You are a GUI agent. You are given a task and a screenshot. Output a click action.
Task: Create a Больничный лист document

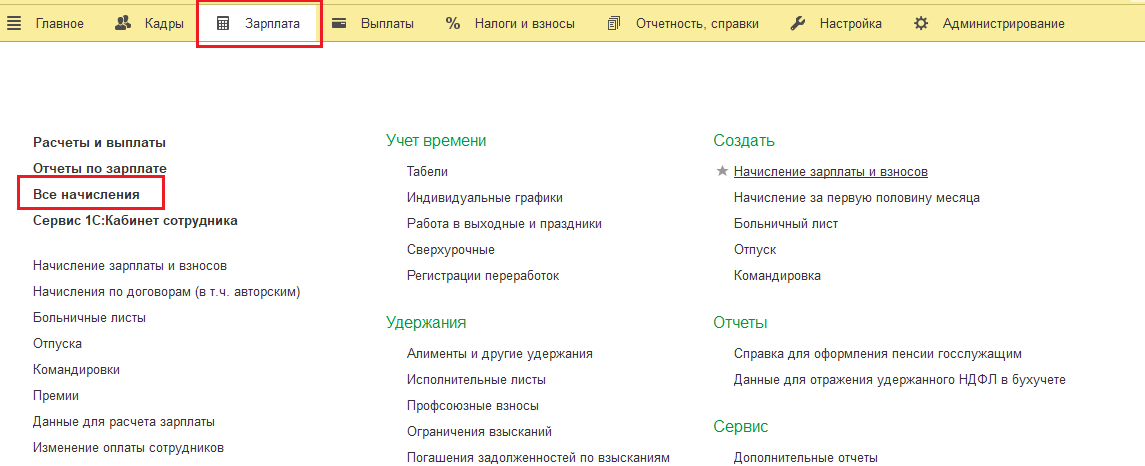coord(786,224)
